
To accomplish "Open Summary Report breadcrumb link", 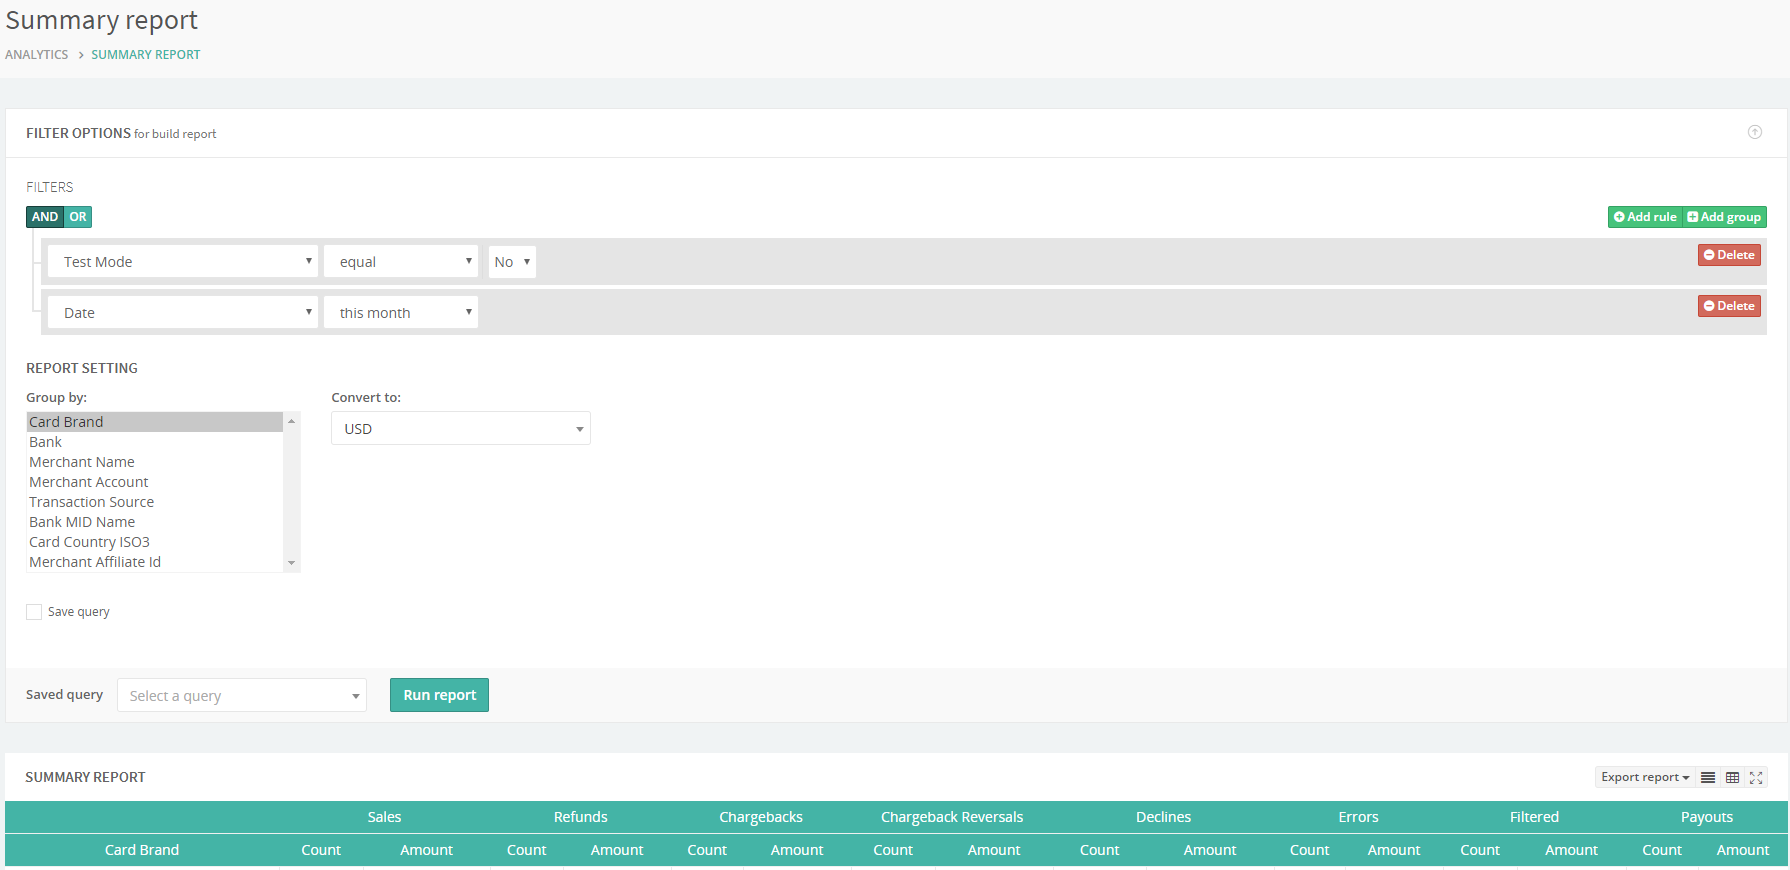I will click(146, 55).
